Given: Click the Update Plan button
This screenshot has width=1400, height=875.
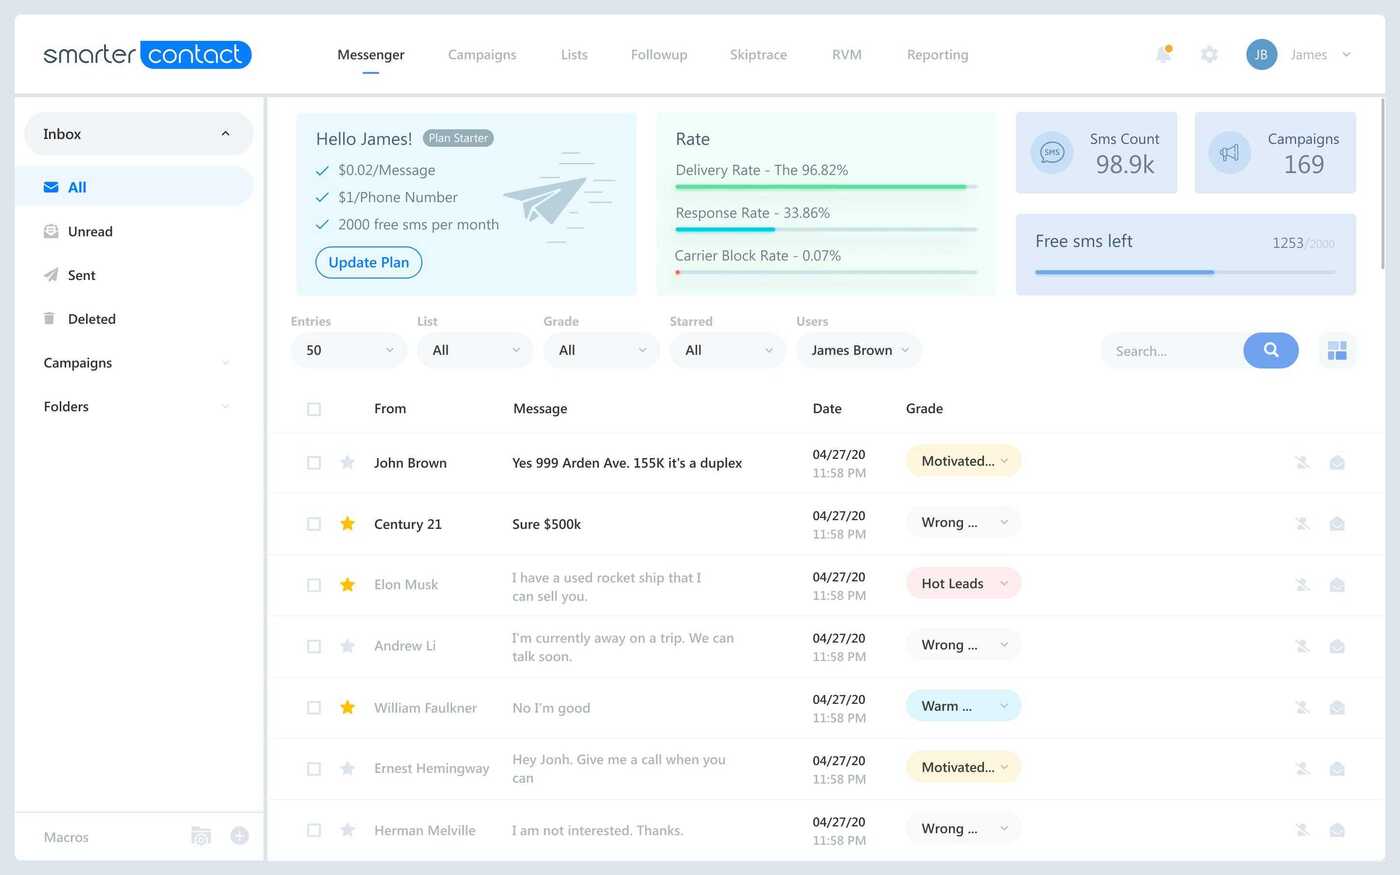Looking at the screenshot, I should coord(369,262).
